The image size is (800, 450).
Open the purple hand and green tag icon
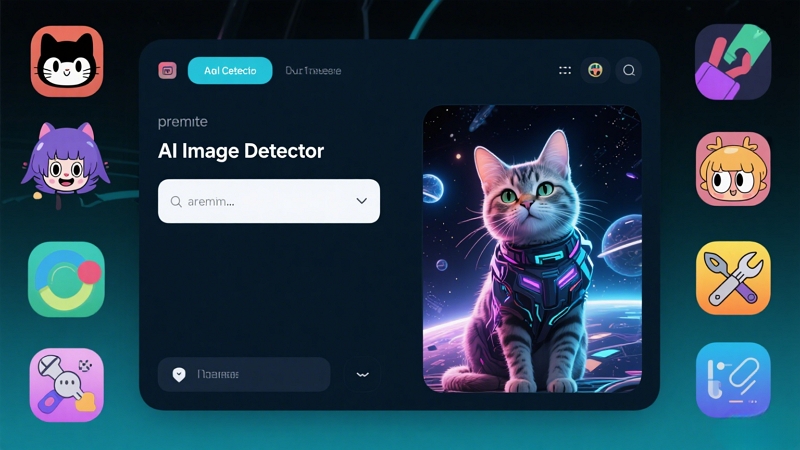coord(733,62)
